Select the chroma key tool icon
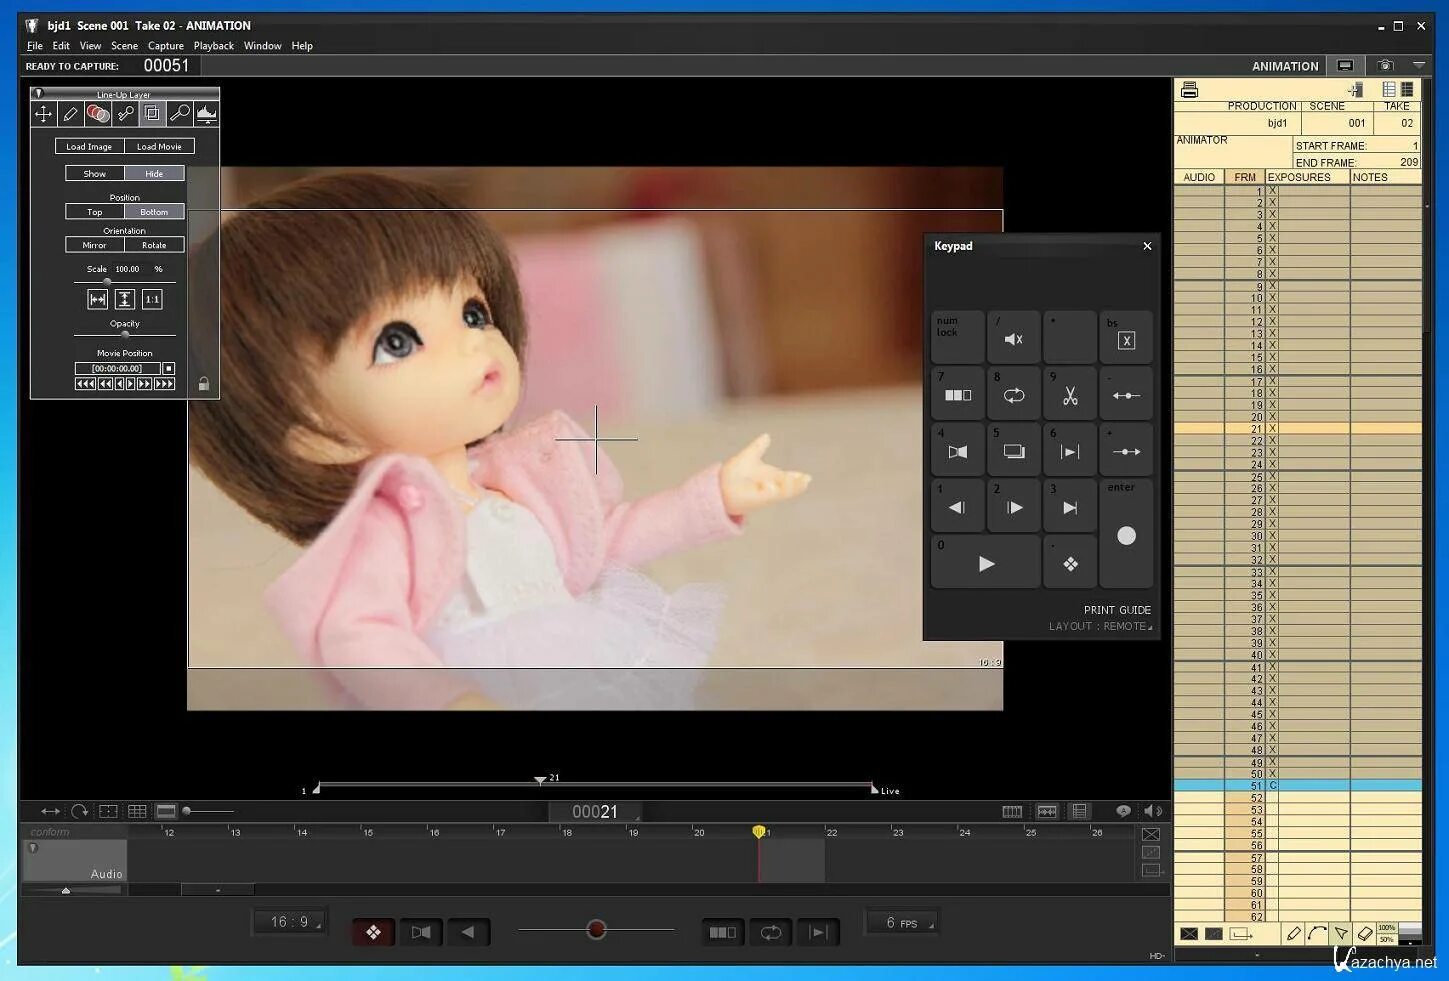1449x981 pixels. pos(125,114)
